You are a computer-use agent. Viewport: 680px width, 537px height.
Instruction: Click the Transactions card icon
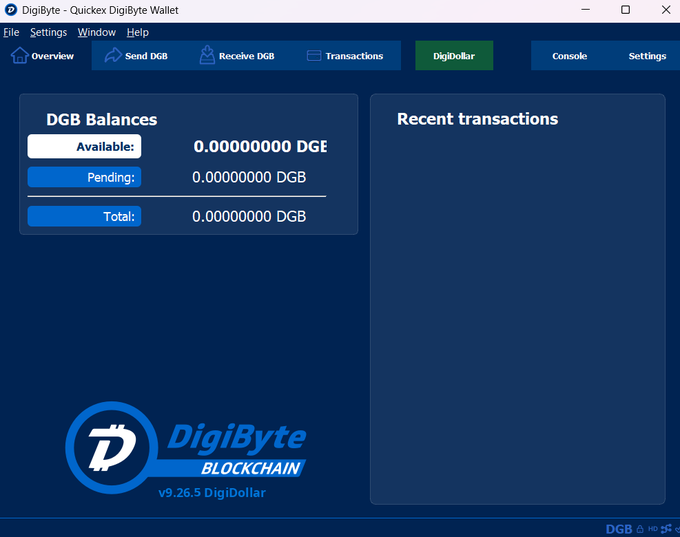(314, 56)
